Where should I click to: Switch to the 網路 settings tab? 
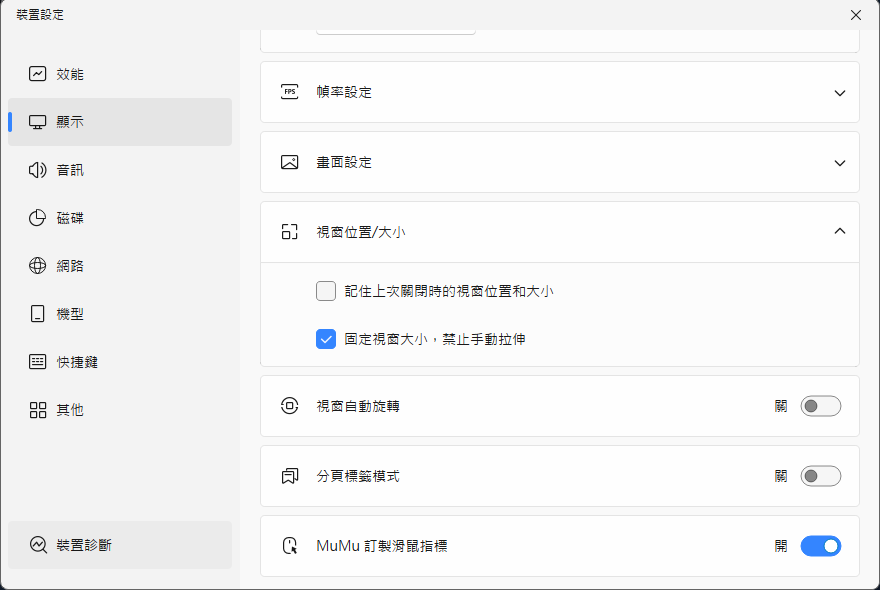click(x=120, y=266)
